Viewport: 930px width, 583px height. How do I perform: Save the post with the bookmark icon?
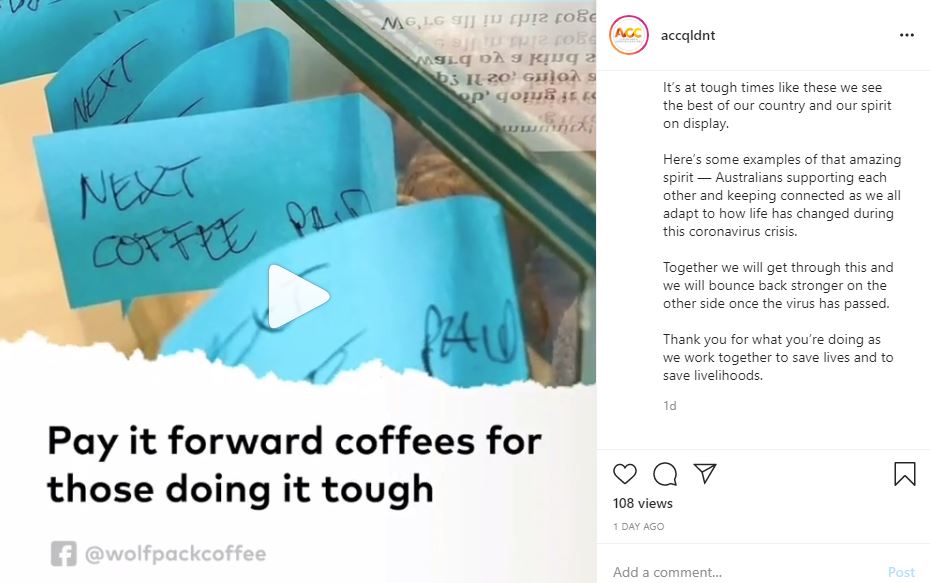tap(904, 474)
